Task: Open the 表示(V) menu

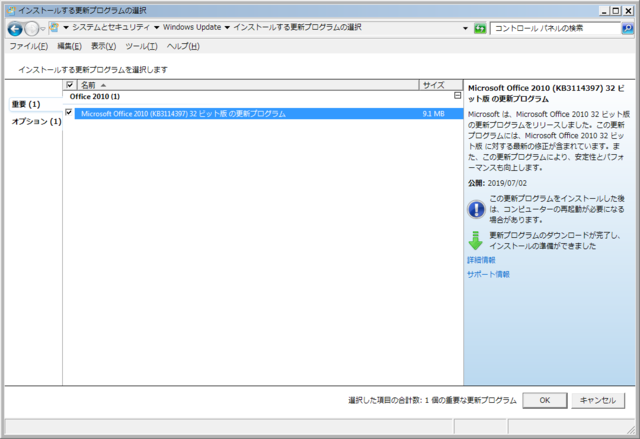Action: point(103,46)
